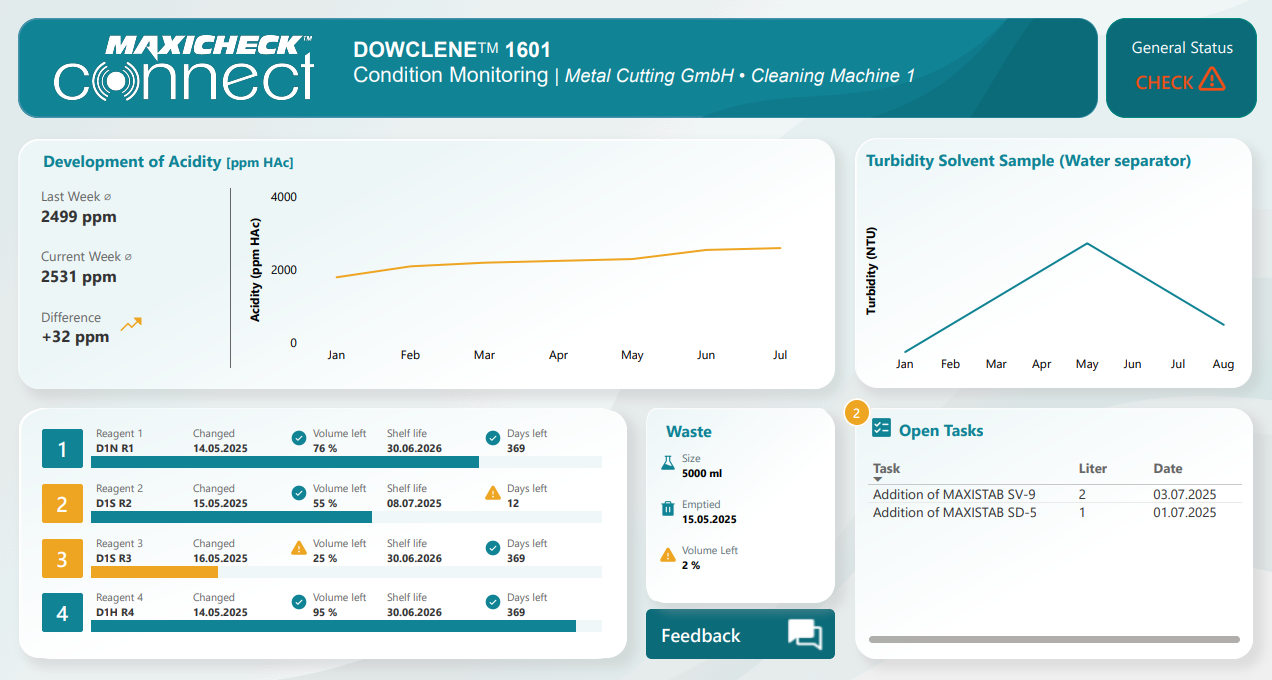The width and height of the screenshot is (1272, 680).
Task: Click Reagent 4 volume left checkmark icon
Action: 298,602
